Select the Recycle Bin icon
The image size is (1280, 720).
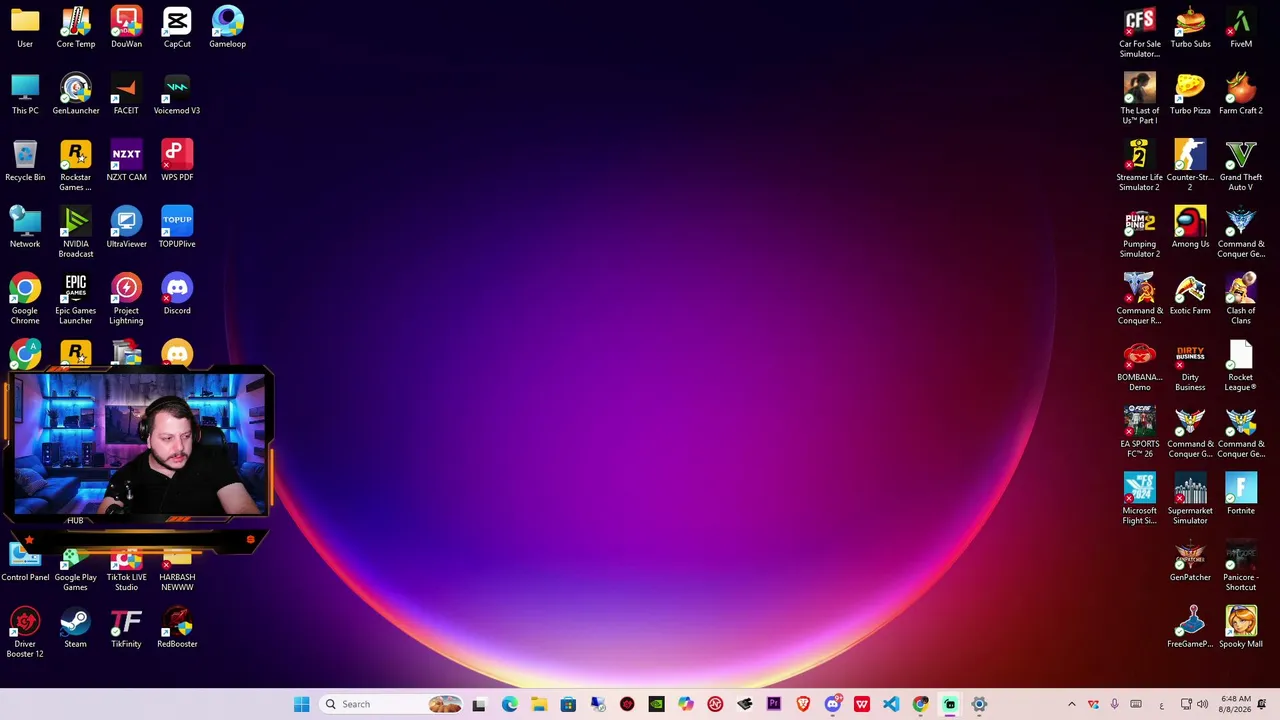coord(25,161)
